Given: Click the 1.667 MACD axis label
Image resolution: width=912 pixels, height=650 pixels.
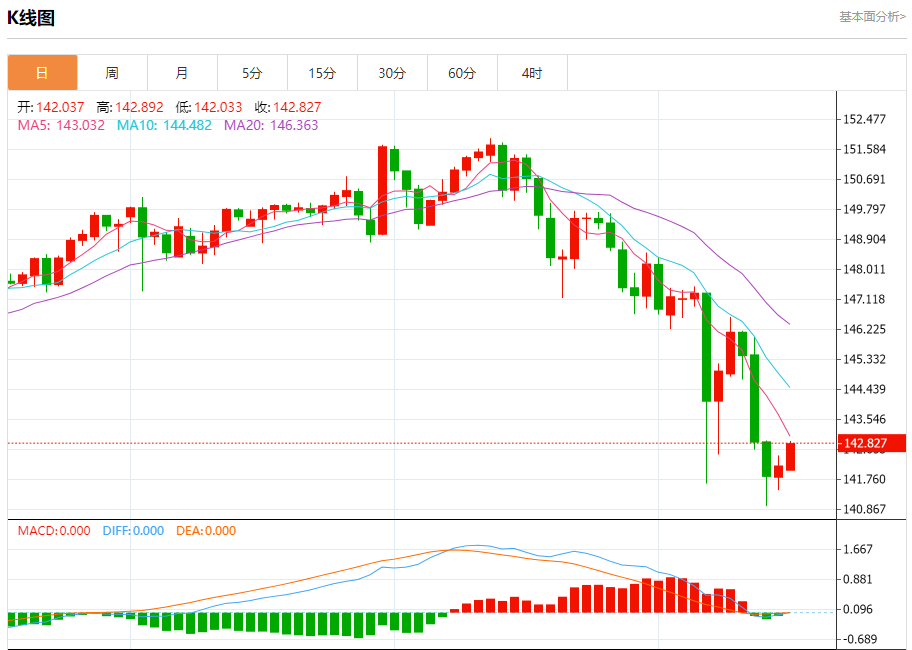Looking at the screenshot, I should click(x=858, y=549).
